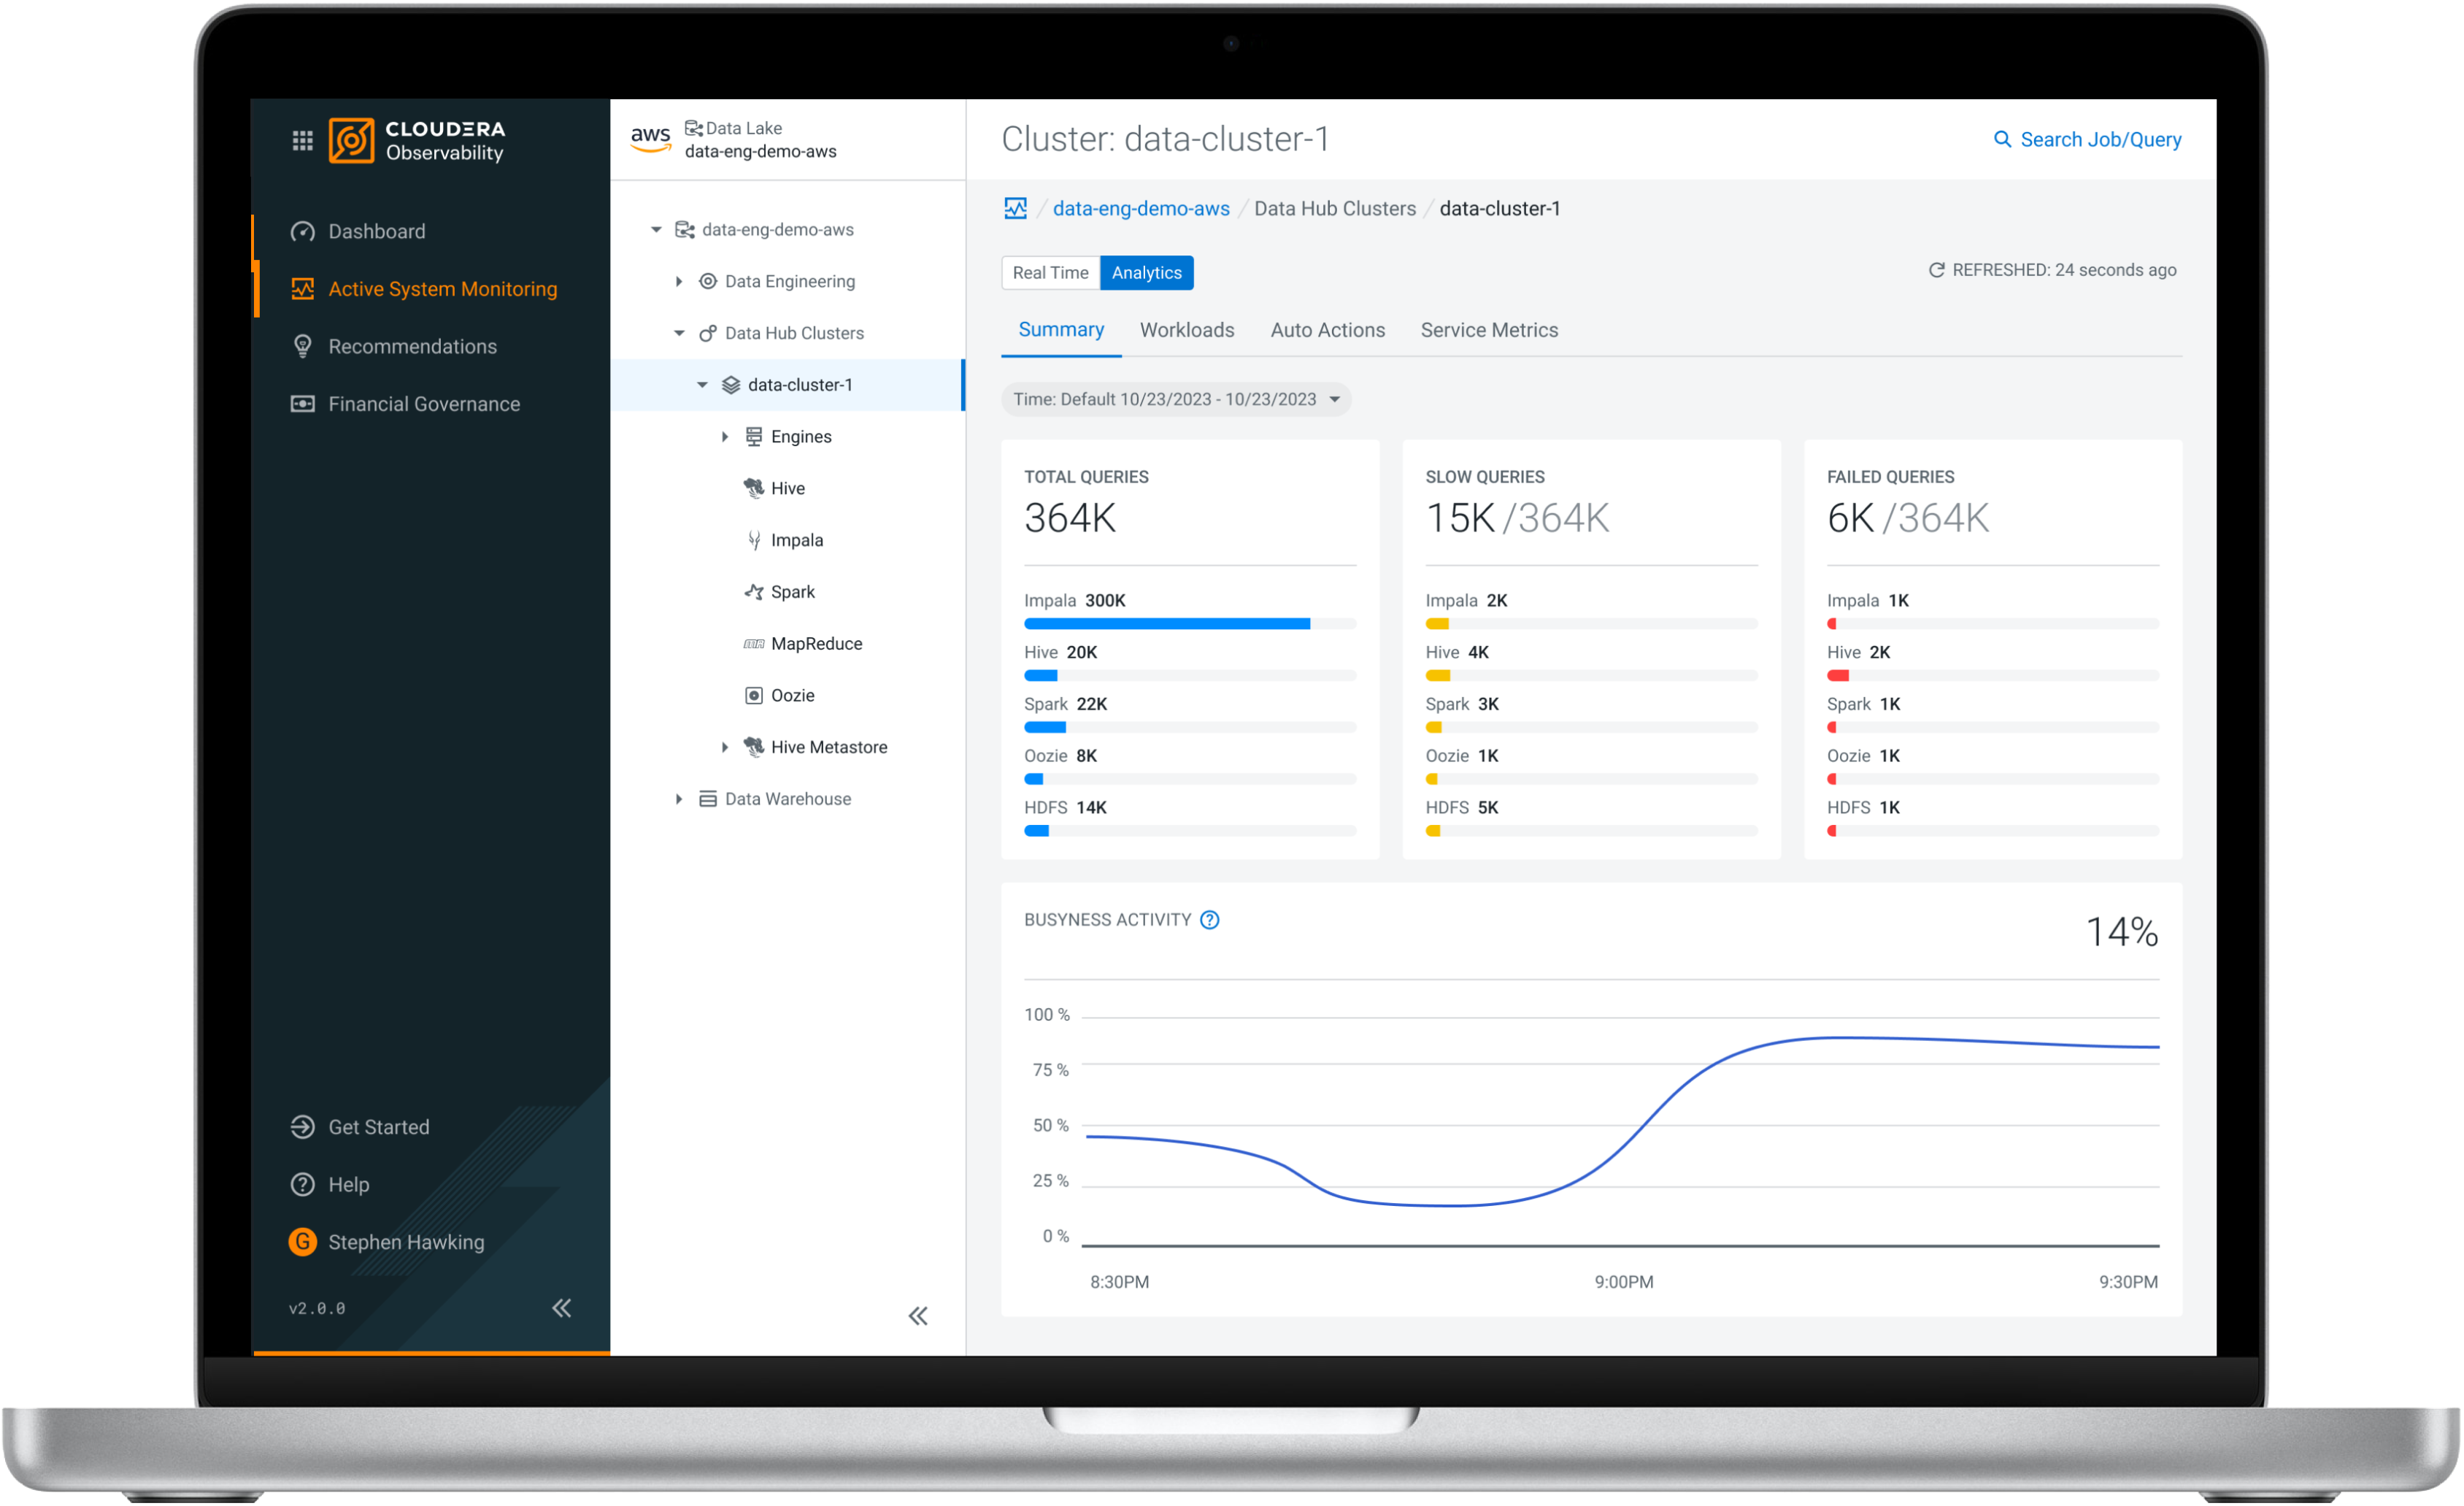Click the Hive service icon in the tree
The image size is (2464, 1506).
pyautogui.click(x=753, y=488)
